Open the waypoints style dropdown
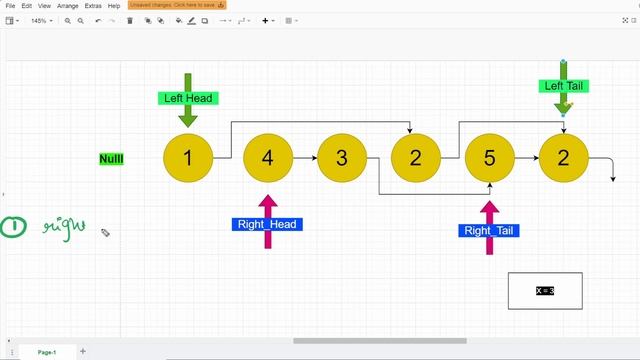 point(244,21)
